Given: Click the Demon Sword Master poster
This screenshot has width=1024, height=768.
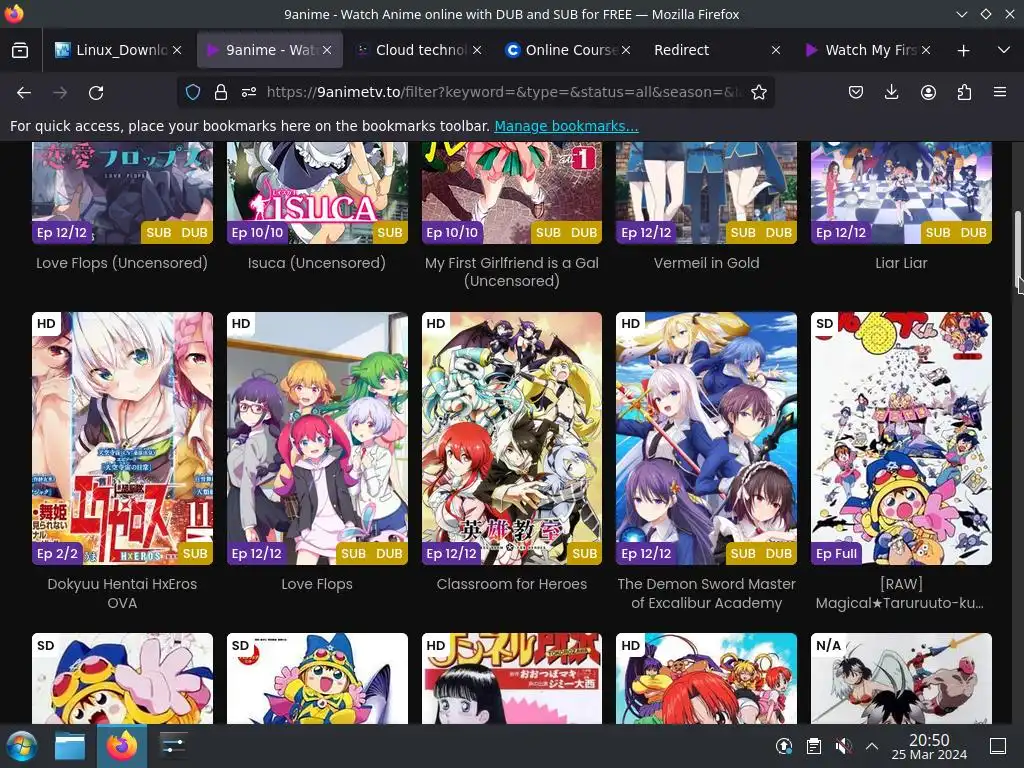Looking at the screenshot, I should 707,438.
